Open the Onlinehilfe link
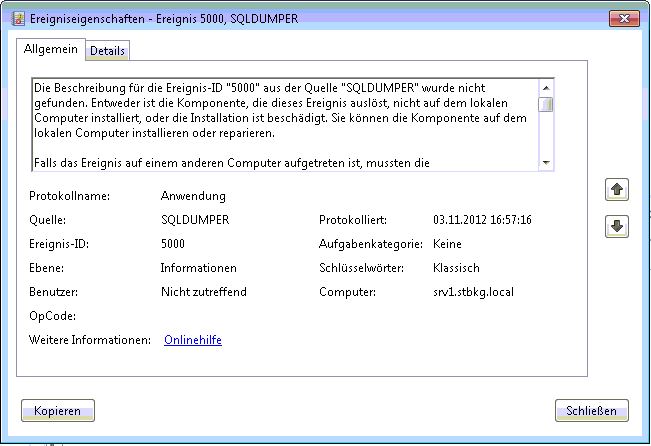 (192, 340)
